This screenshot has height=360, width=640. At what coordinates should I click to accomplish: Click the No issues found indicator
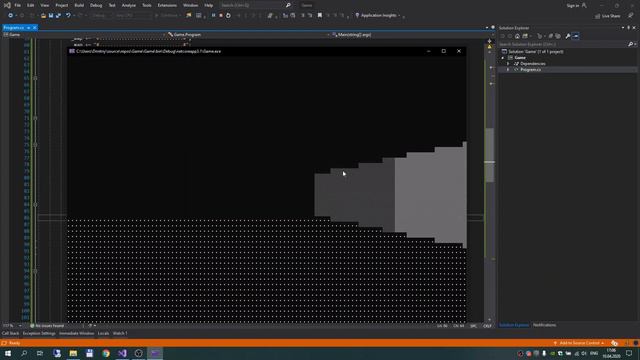[x=47, y=326]
